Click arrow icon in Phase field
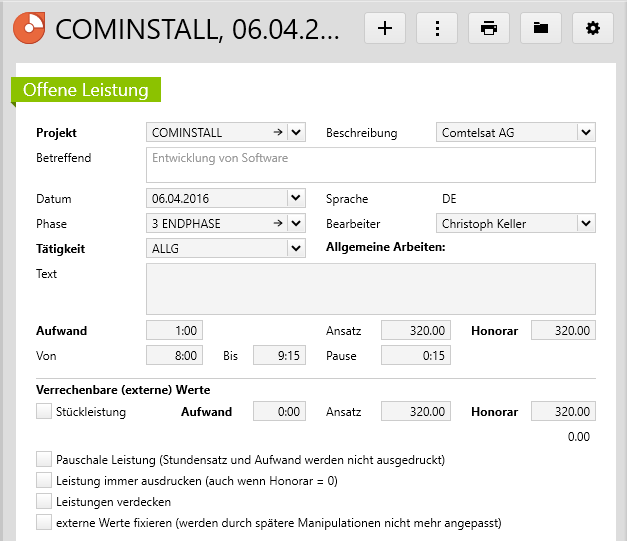Screen dimensions: 627x541 click(x=276, y=223)
